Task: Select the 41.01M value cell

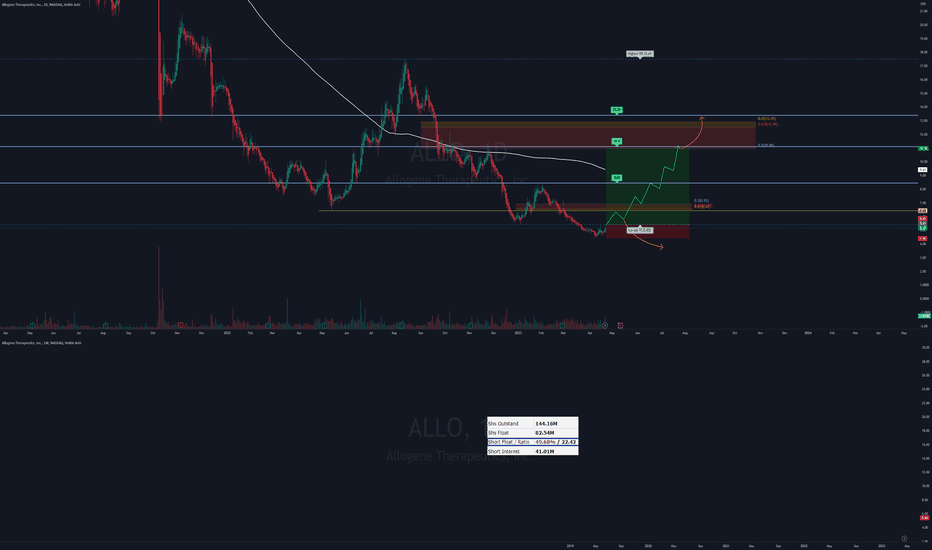Action: [555, 451]
